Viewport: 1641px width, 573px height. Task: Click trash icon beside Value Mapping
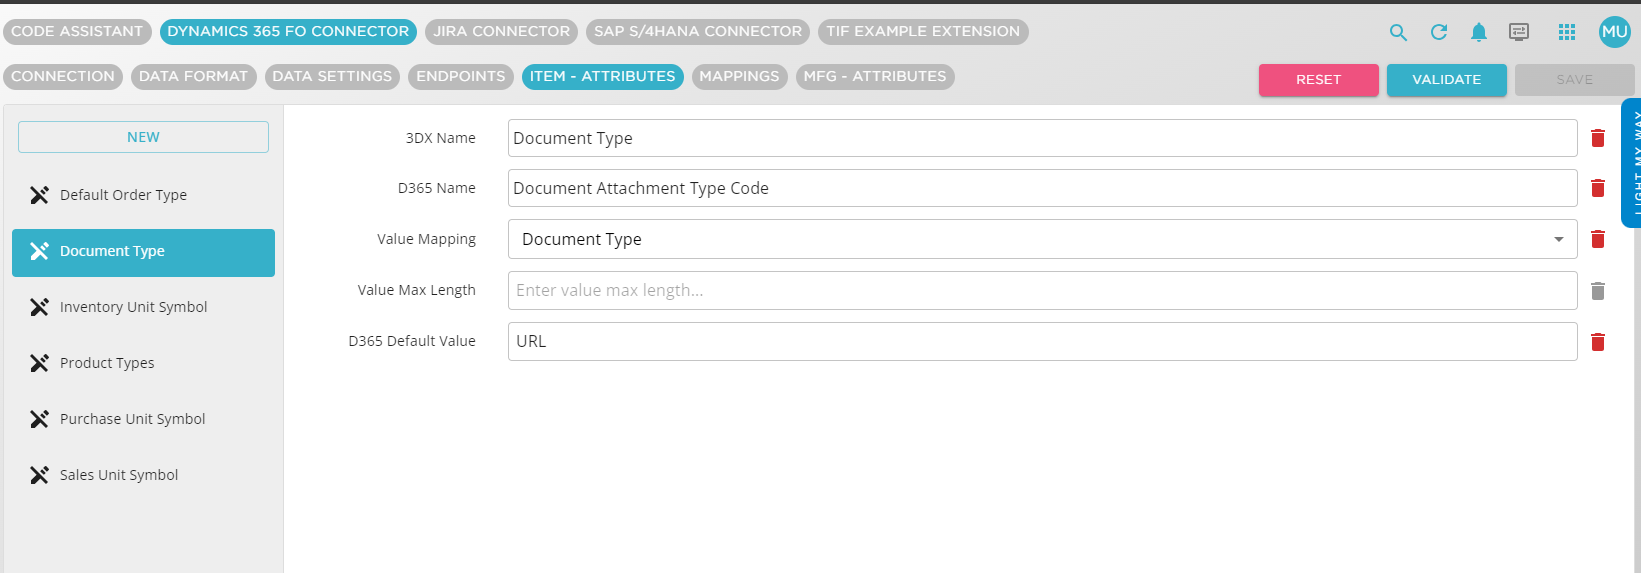click(x=1598, y=239)
